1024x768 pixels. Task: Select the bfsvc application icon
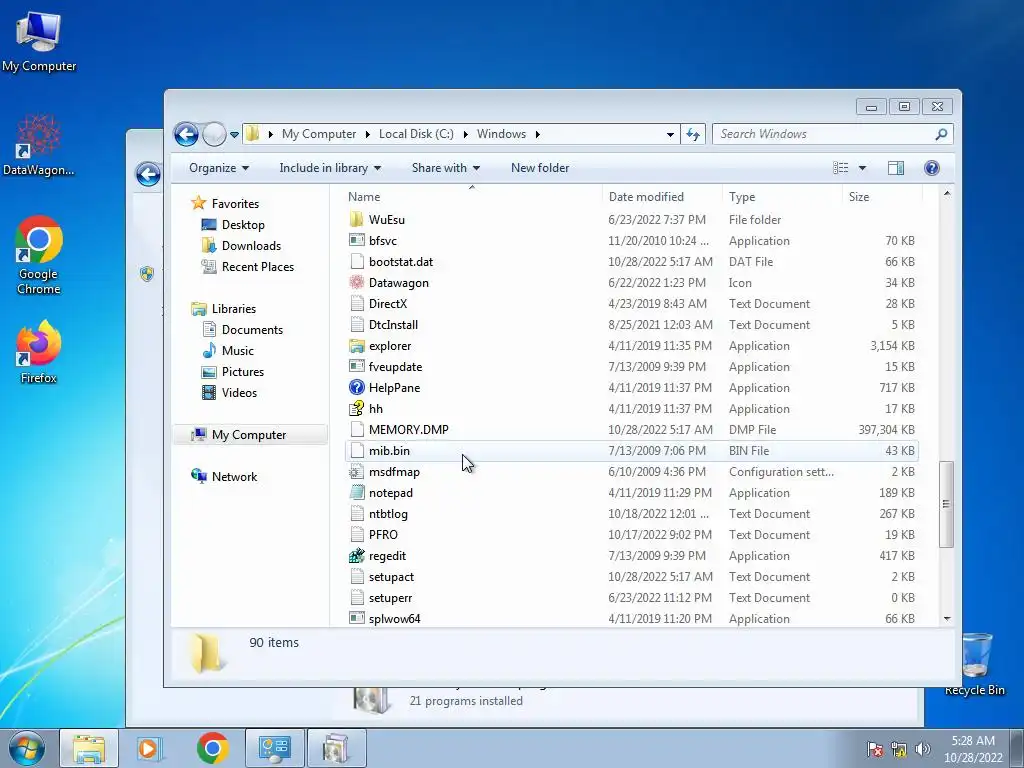click(357, 240)
